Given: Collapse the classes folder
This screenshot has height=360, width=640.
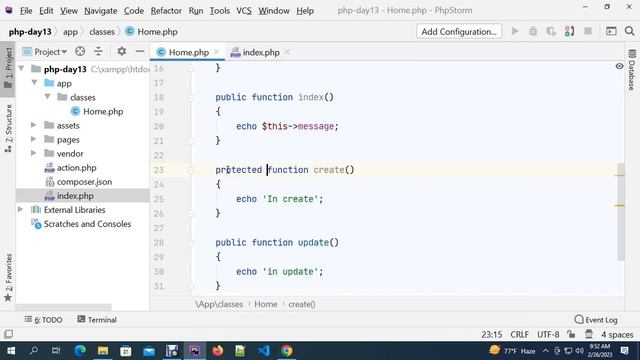Looking at the screenshot, I should pos(48,97).
